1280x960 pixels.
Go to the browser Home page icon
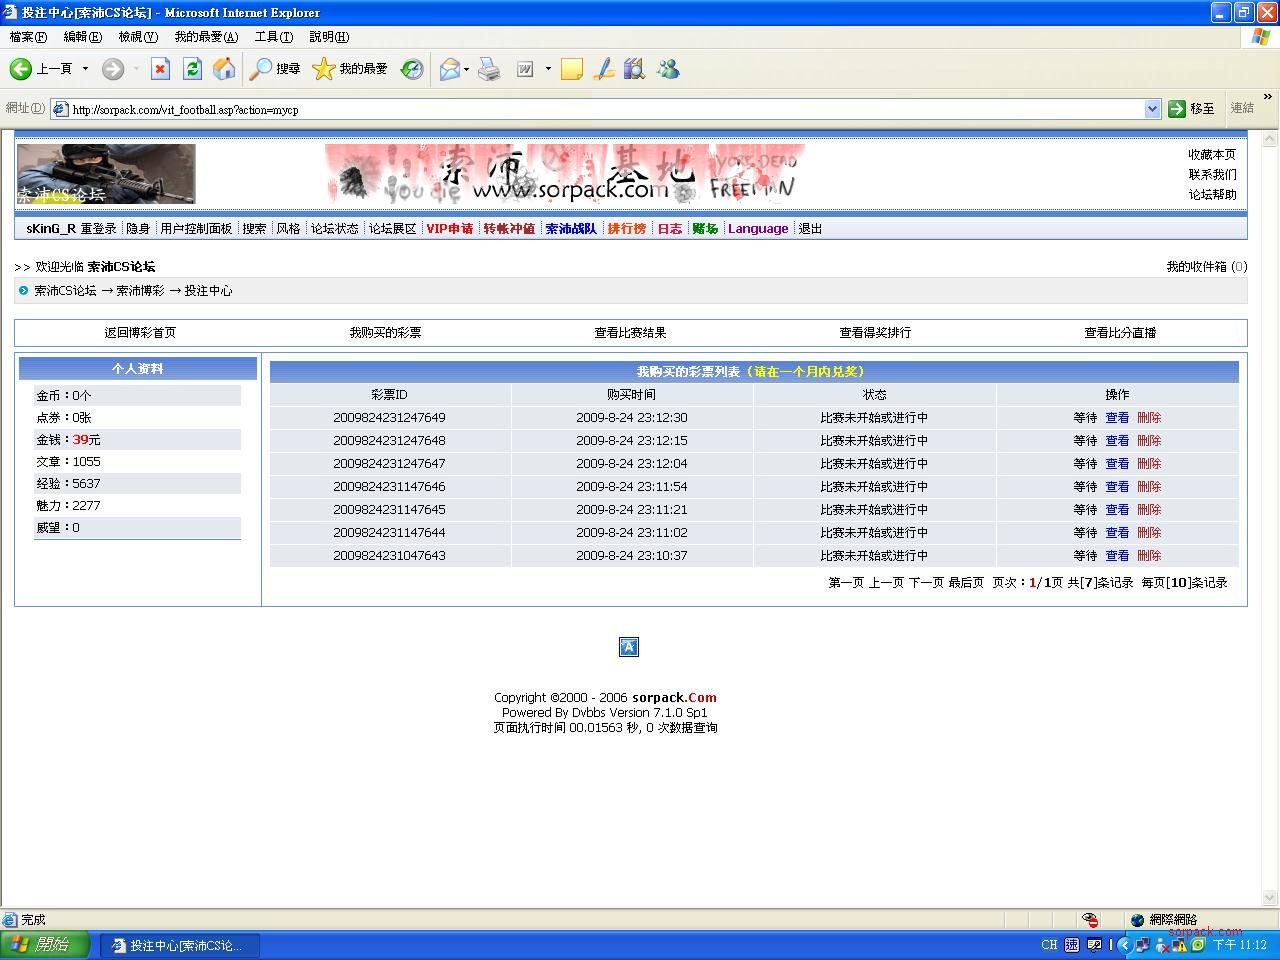pos(225,69)
